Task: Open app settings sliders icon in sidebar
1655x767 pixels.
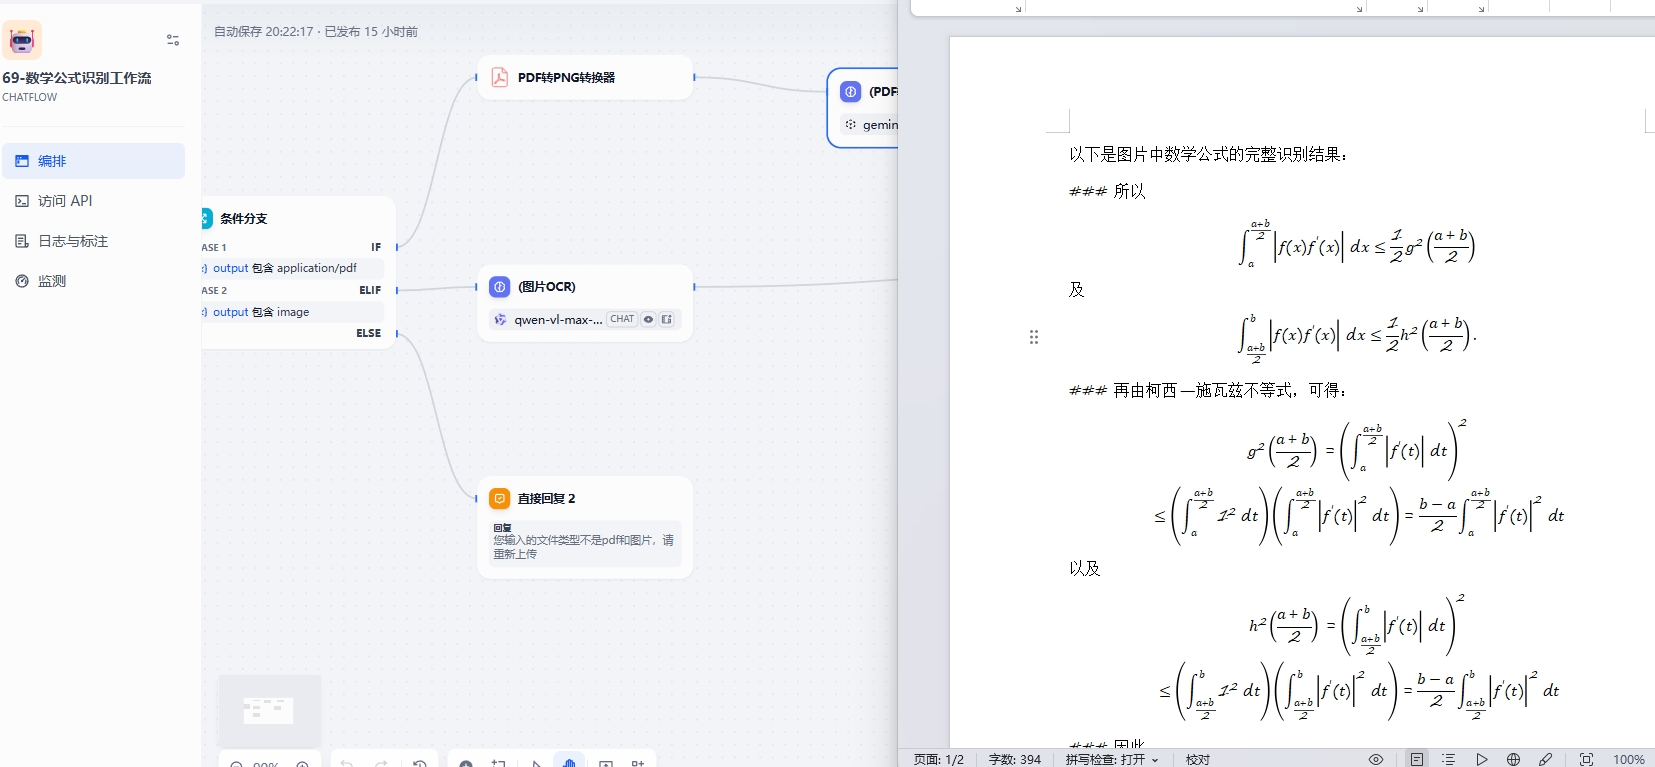Action: coord(173,40)
